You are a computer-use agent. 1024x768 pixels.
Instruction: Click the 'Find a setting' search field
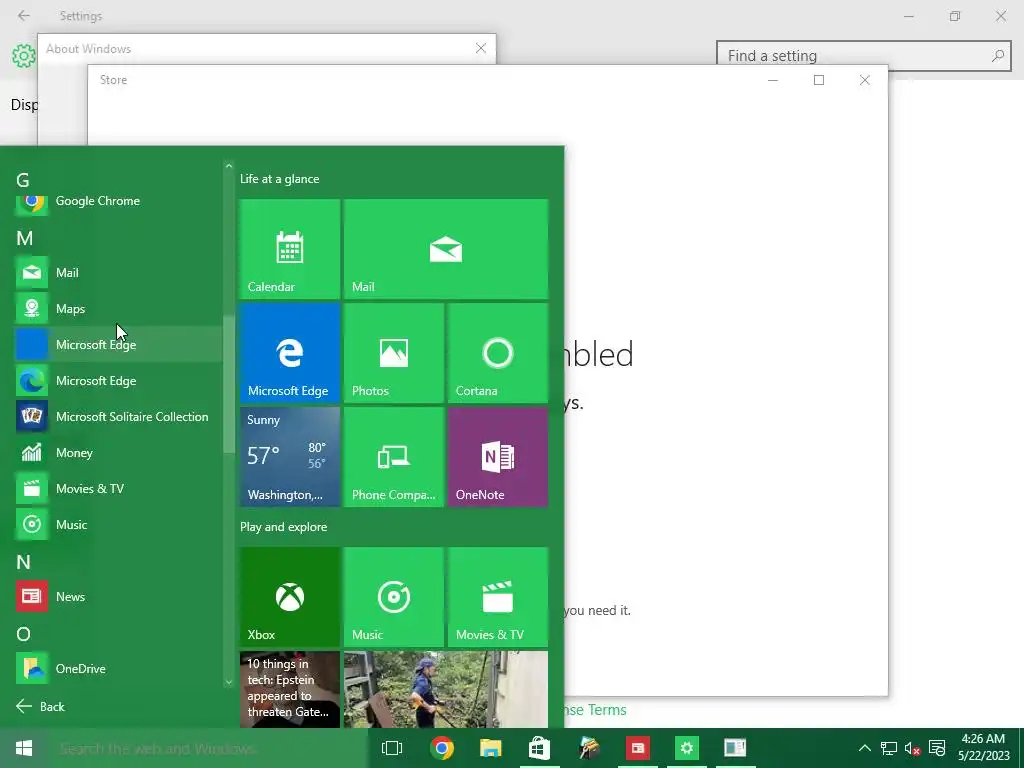(x=863, y=56)
